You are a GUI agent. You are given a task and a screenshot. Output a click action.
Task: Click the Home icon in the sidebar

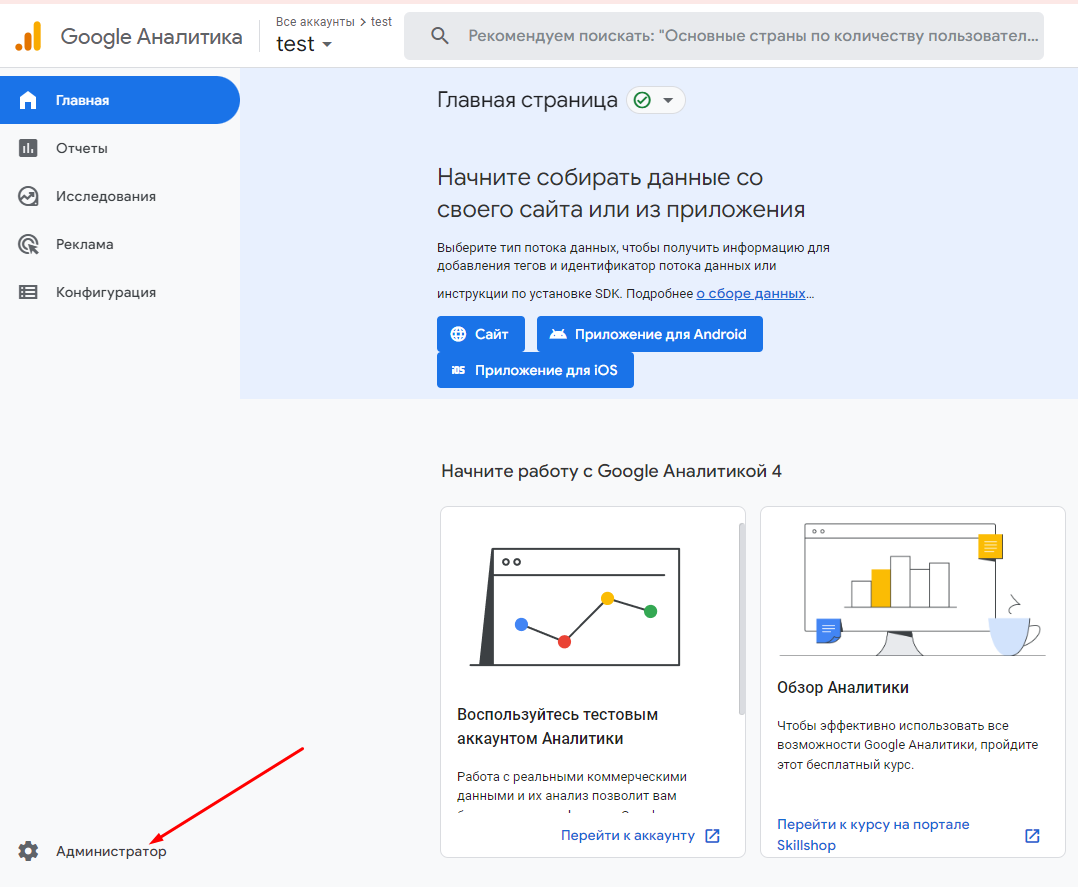click(x=28, y=100)
